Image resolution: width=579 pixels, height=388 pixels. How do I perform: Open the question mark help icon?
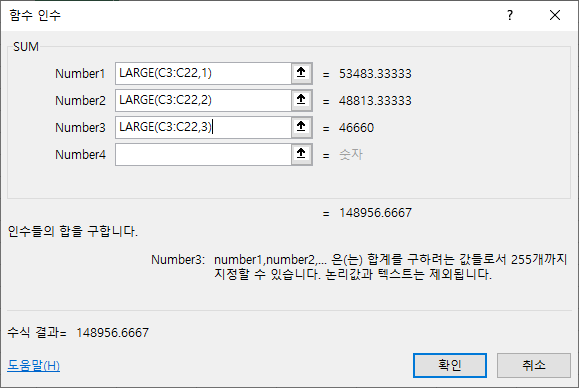510,15
